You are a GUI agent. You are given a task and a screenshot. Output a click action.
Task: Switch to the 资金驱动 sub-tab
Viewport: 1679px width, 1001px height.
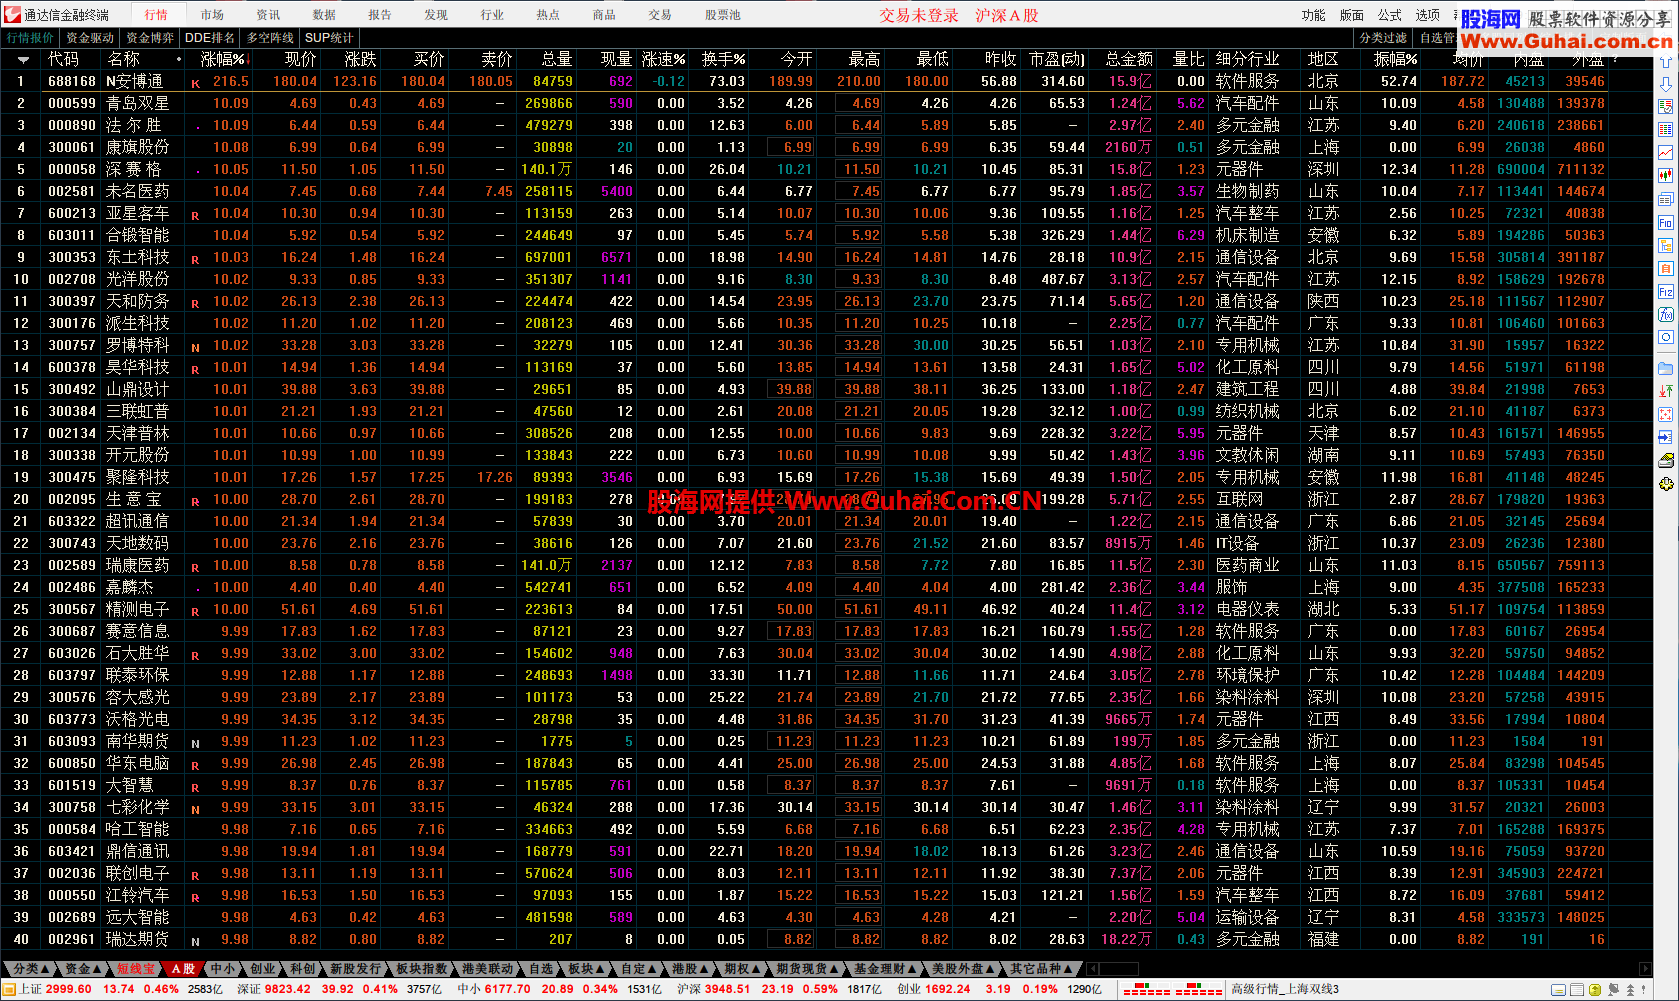coord(90,38)
